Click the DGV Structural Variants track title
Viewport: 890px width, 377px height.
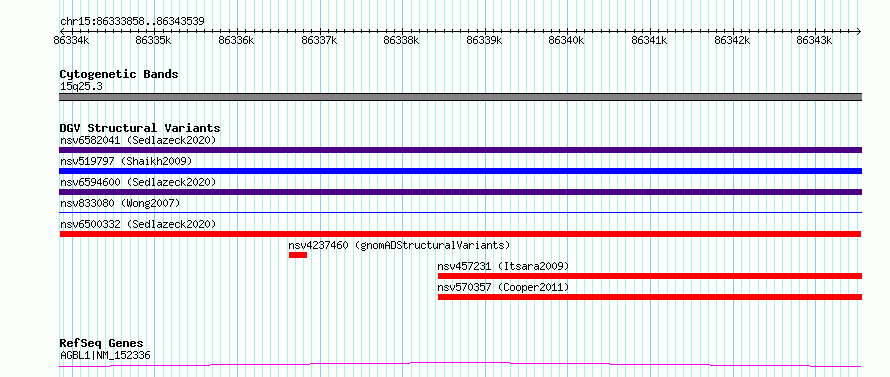[140, 128]
